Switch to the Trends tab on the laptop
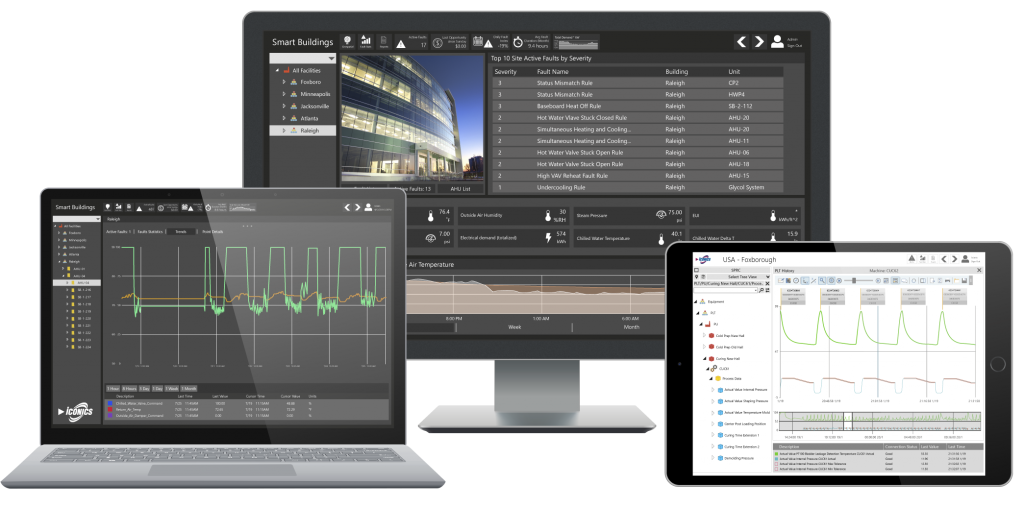The width and height of the screenshot is (1024, 506). pyautogui.click(x=181, y=231)
